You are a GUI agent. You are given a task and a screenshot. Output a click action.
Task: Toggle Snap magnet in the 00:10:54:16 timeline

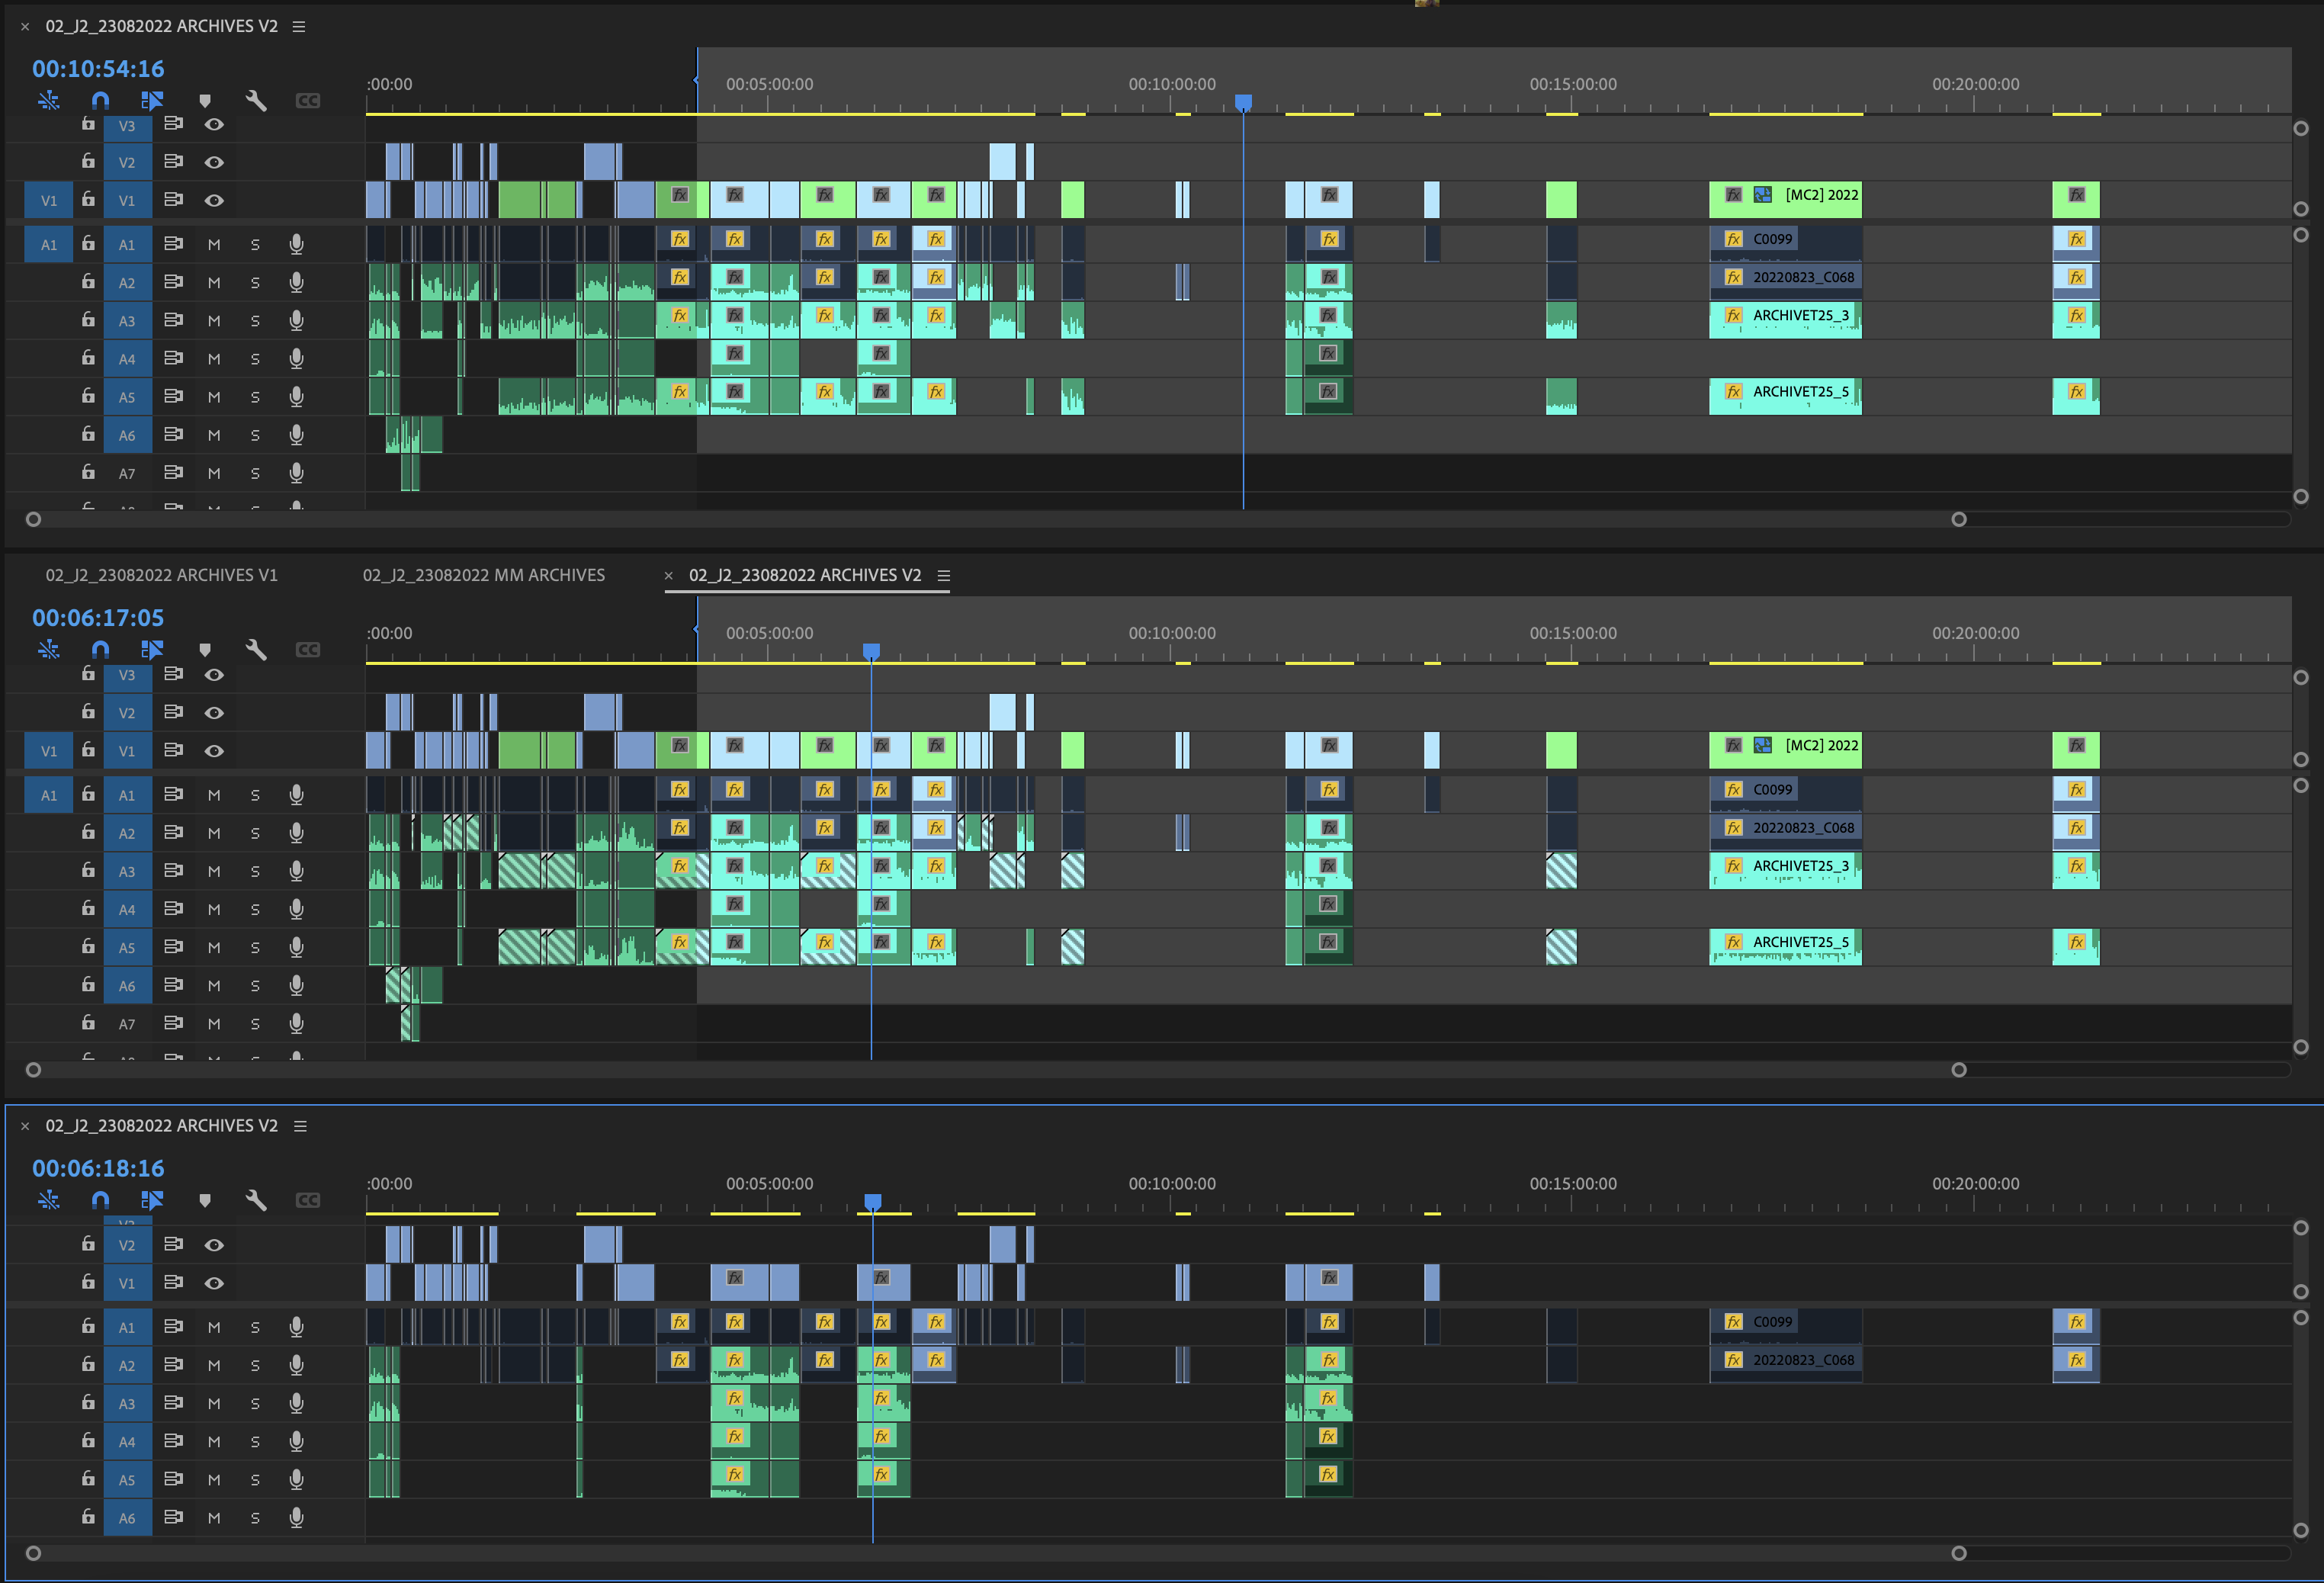(x=100, y=100)
